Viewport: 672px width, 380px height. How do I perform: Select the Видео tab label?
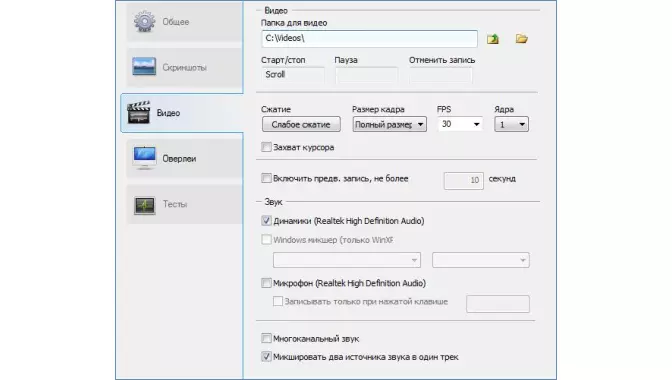click(168, 113)
